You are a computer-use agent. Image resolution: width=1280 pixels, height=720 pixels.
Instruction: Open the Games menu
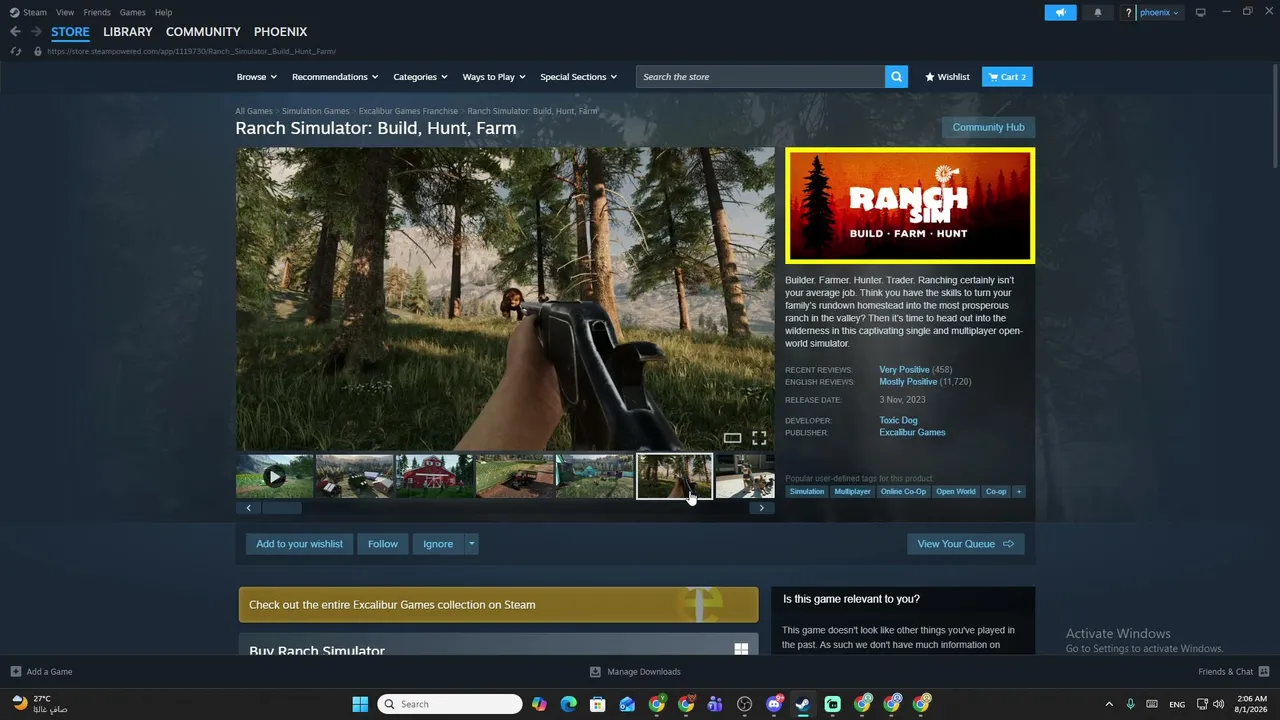[132, 12]
